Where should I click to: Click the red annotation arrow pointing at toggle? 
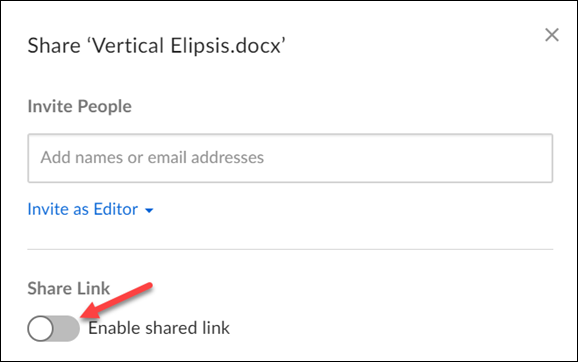pos(116,300)
